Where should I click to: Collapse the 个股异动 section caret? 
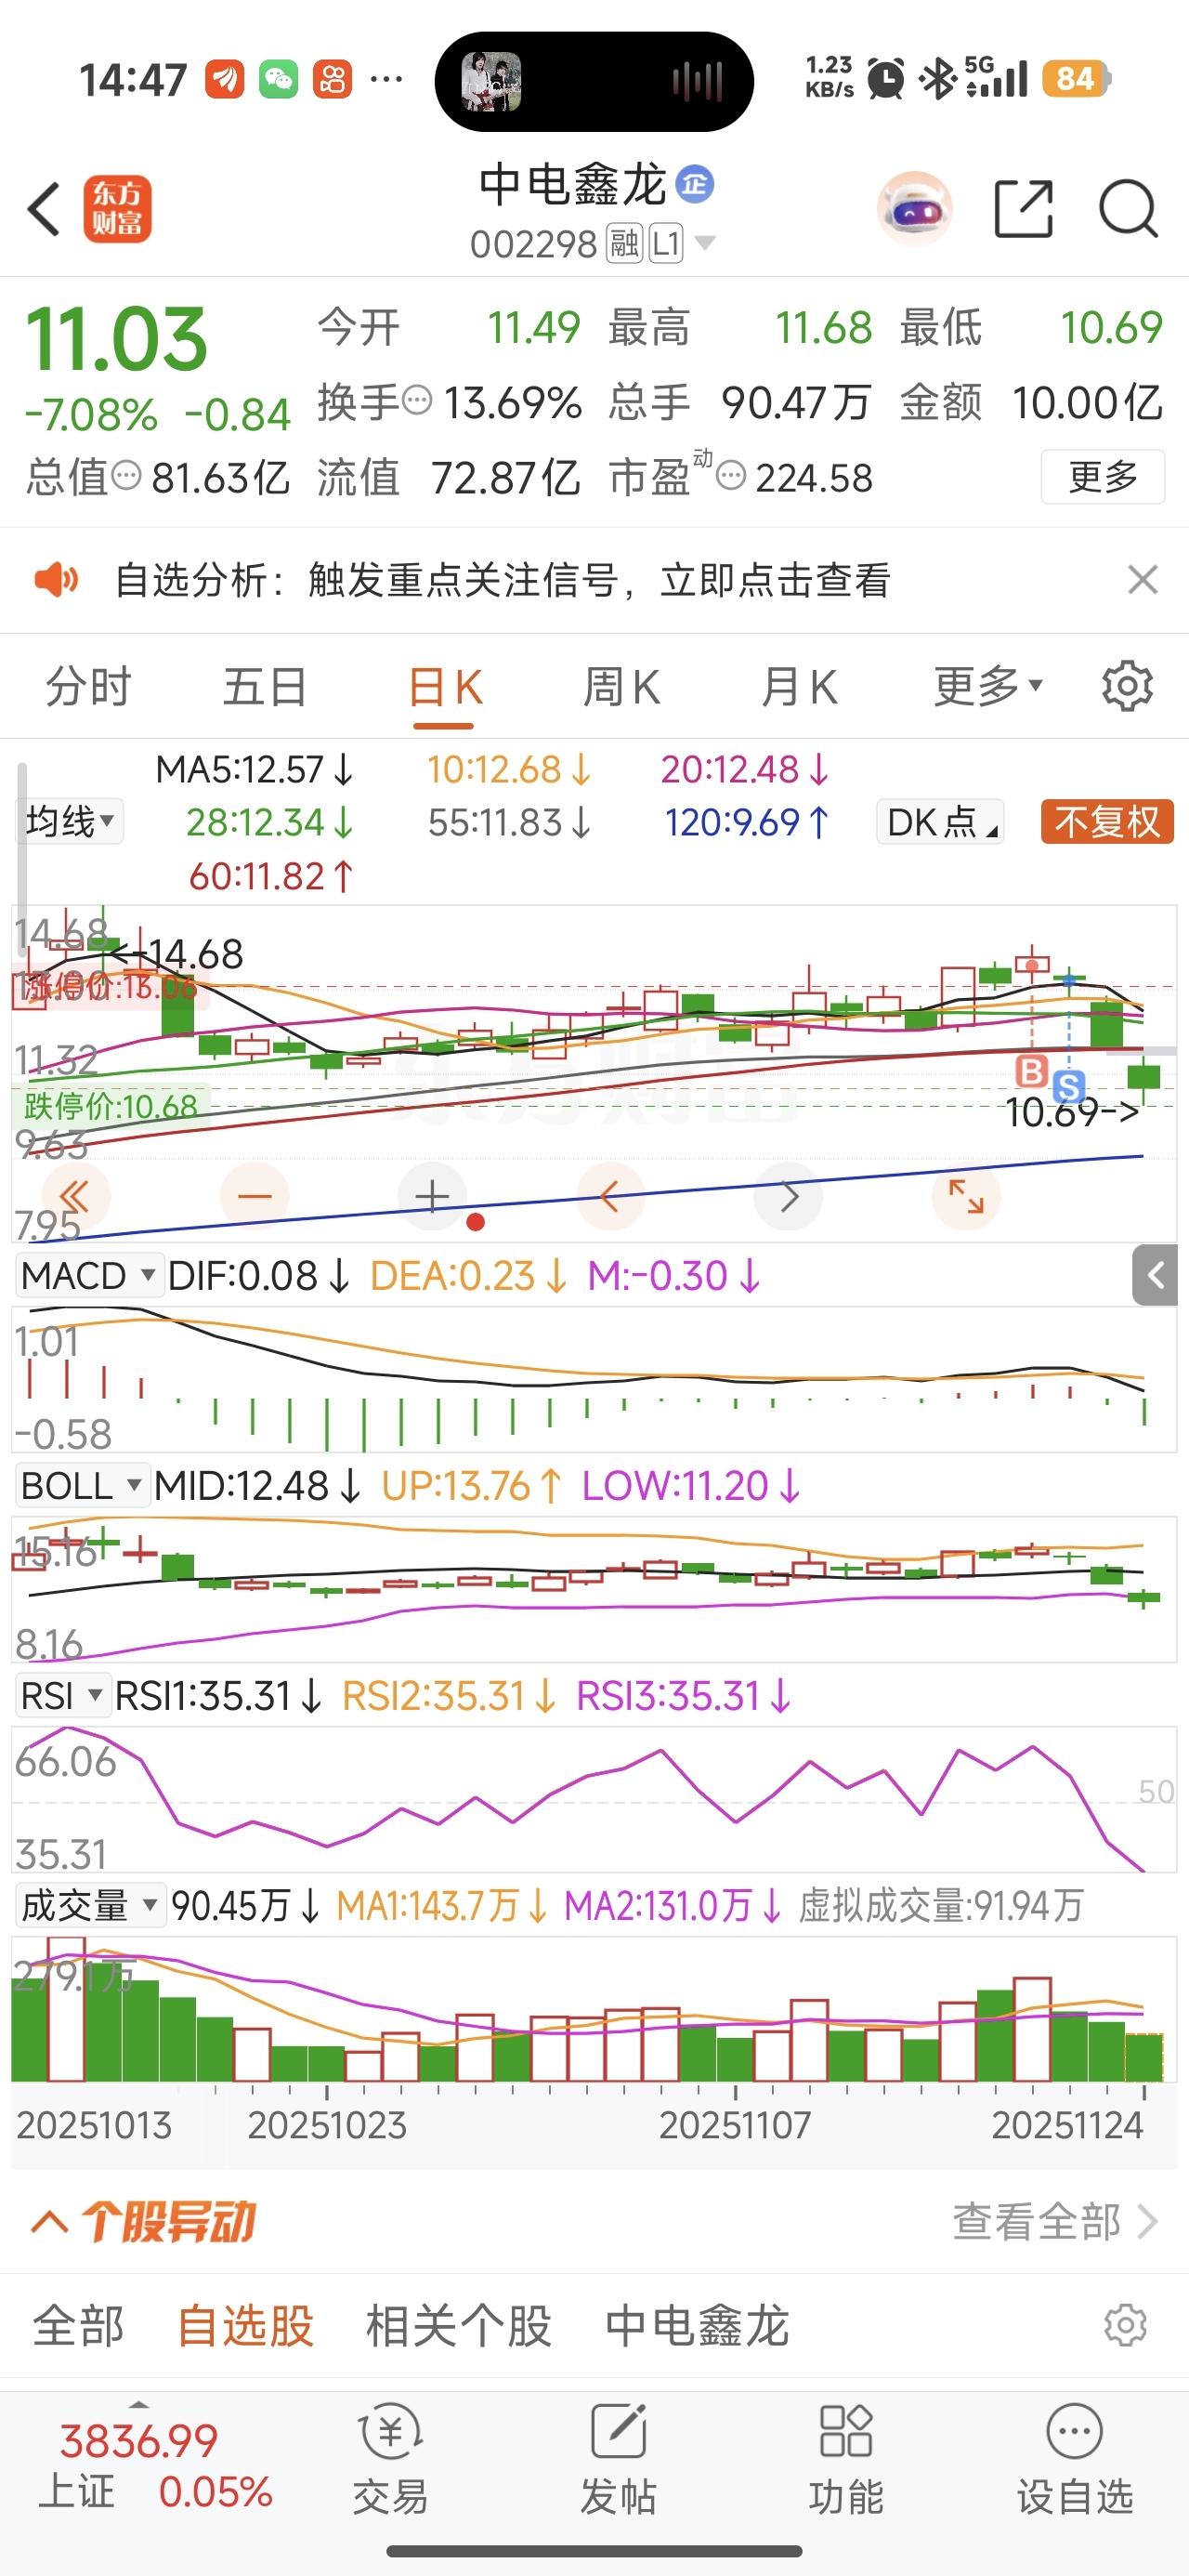coord(50,2222)
